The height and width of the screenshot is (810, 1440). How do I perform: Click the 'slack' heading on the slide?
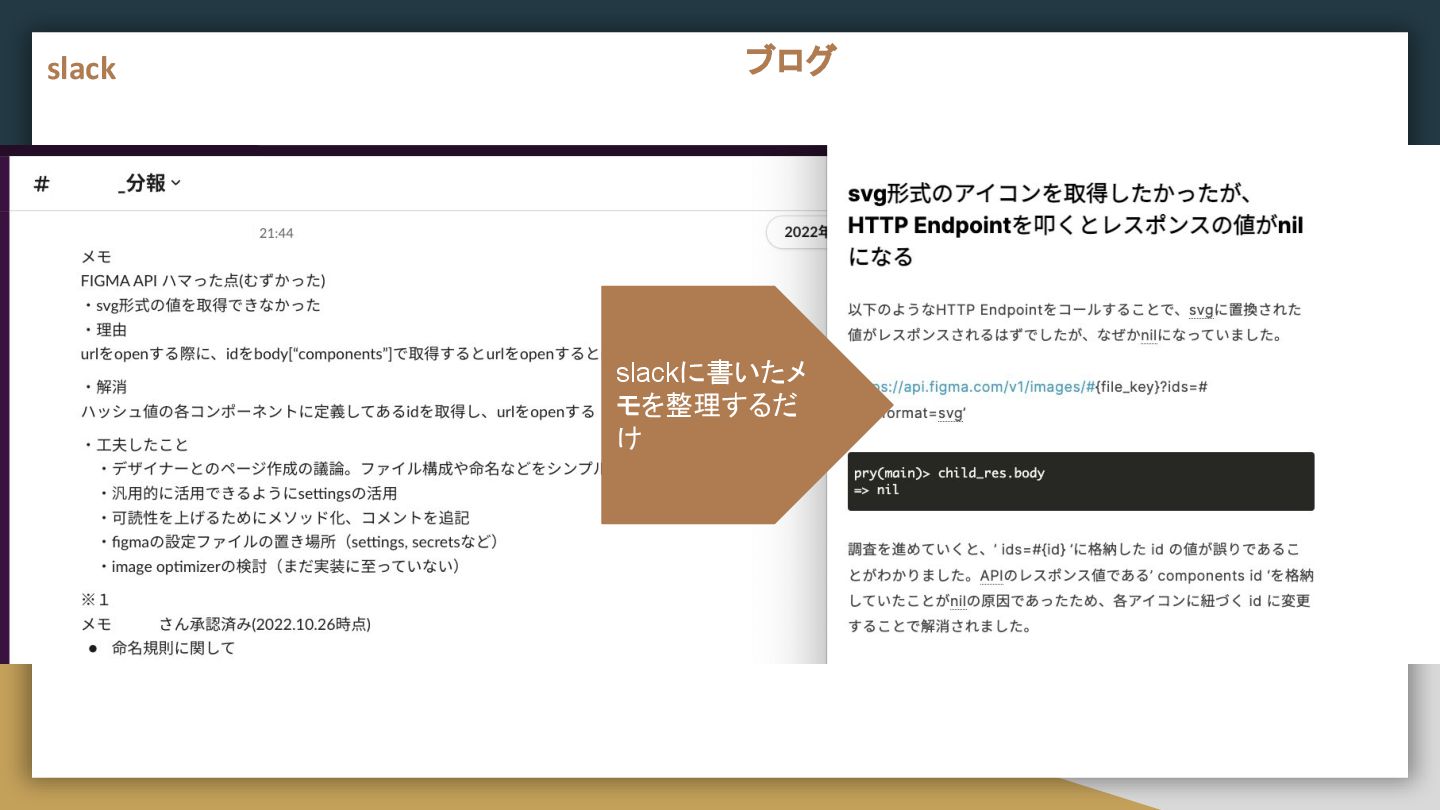[x=81, y=68]
